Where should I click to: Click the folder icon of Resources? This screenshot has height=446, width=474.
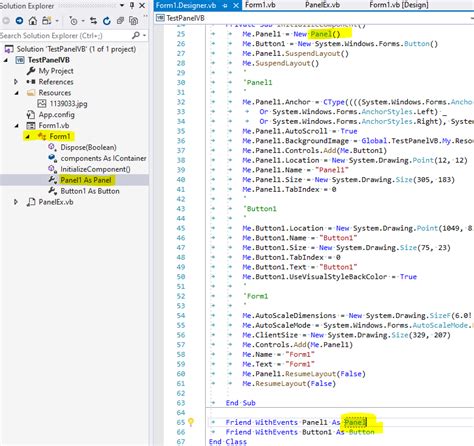coord(31,93)
